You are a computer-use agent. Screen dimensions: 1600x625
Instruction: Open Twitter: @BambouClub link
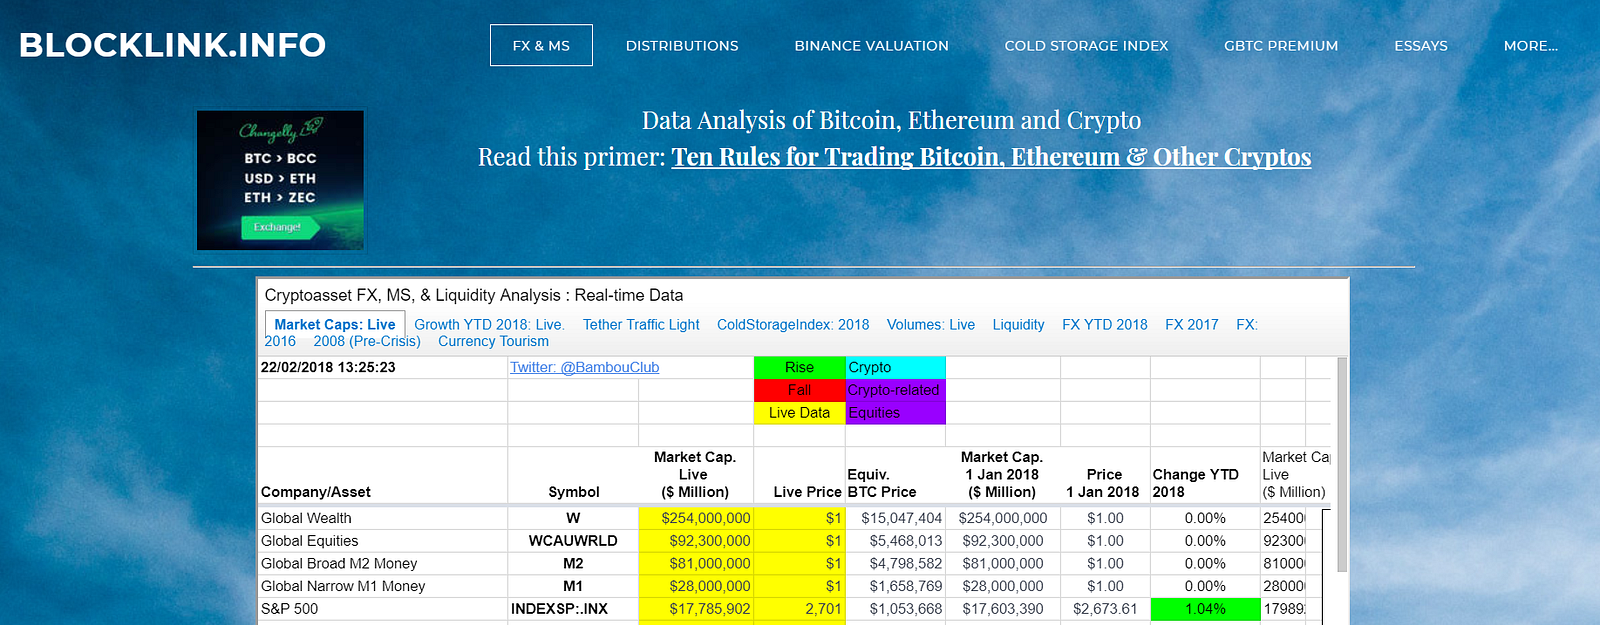click(585, 367)
